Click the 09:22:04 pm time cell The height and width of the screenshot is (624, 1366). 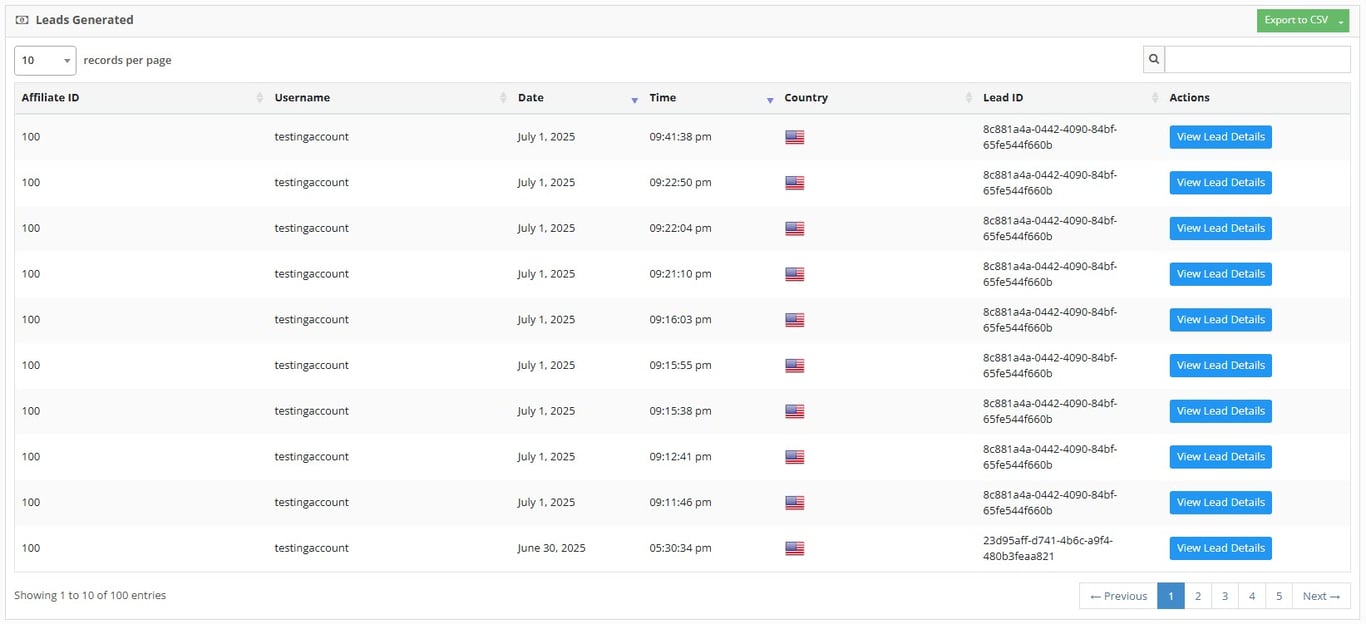point(680,228)
